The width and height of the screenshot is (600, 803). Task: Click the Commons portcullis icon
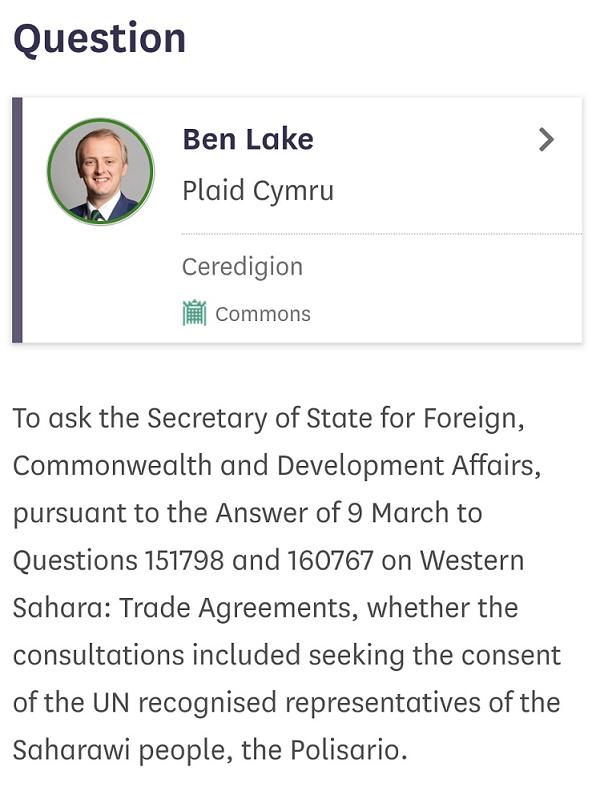194,313
